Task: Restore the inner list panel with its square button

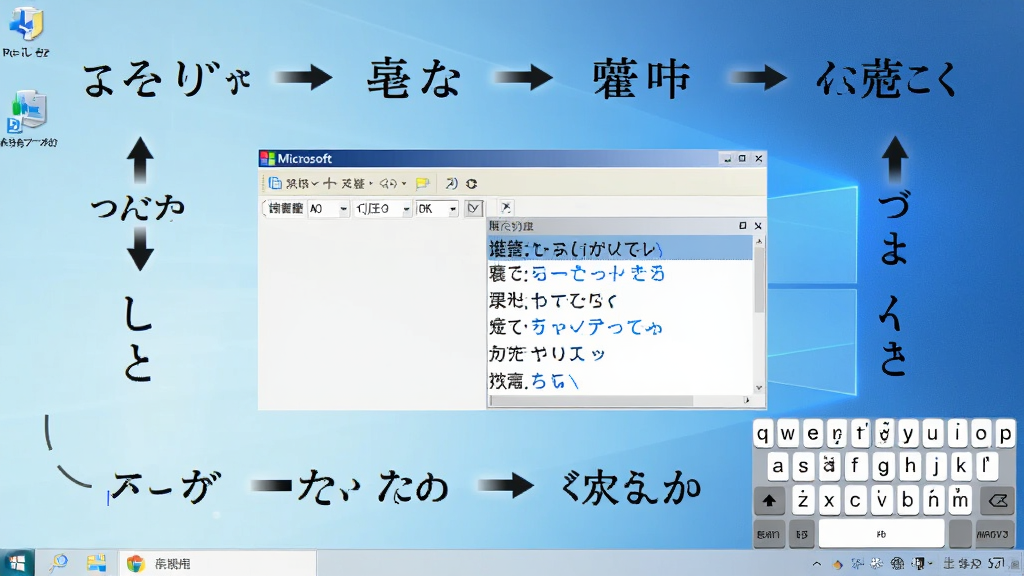Action: click(x=743, y=225)
